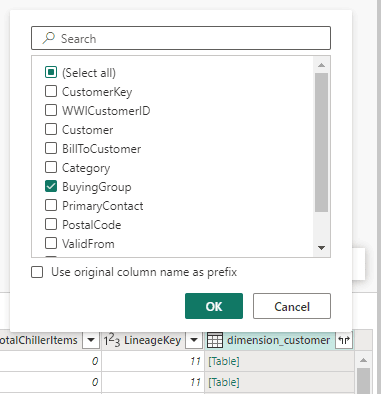Toggle the (Select all) checkbox
This screenshot has height=394, width=381.
[x=51, y=72]
